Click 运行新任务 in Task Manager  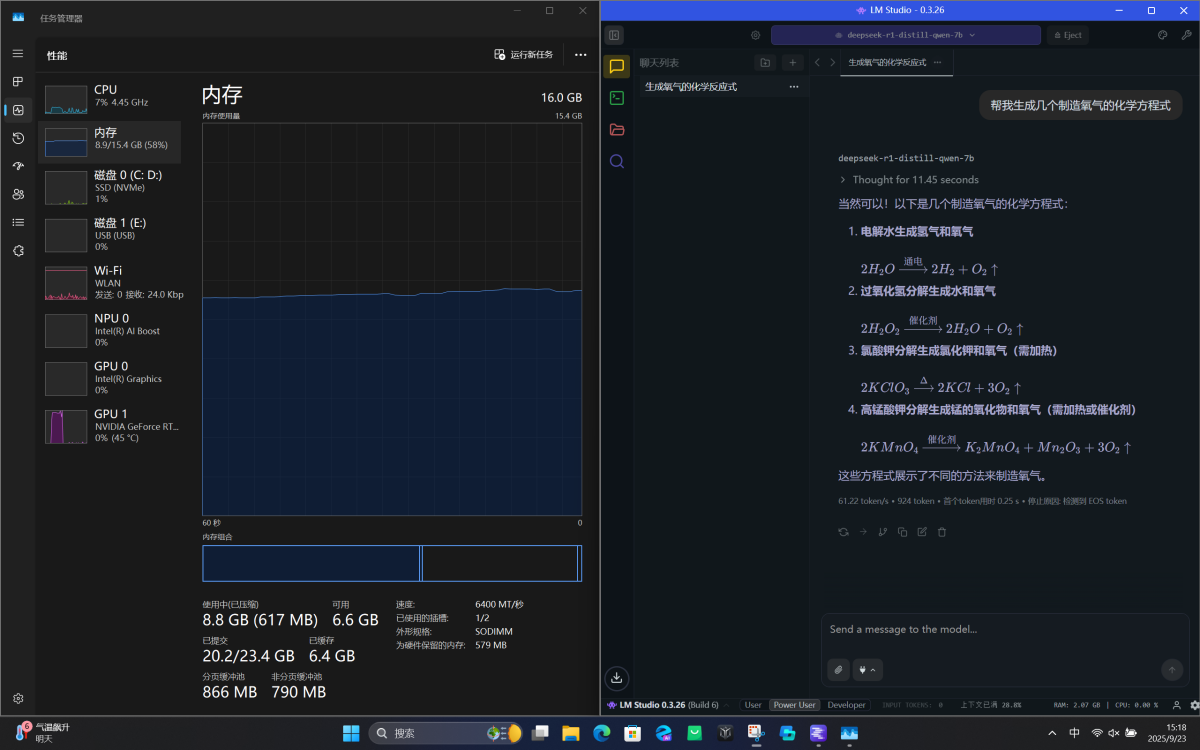[x=523, y=55]
